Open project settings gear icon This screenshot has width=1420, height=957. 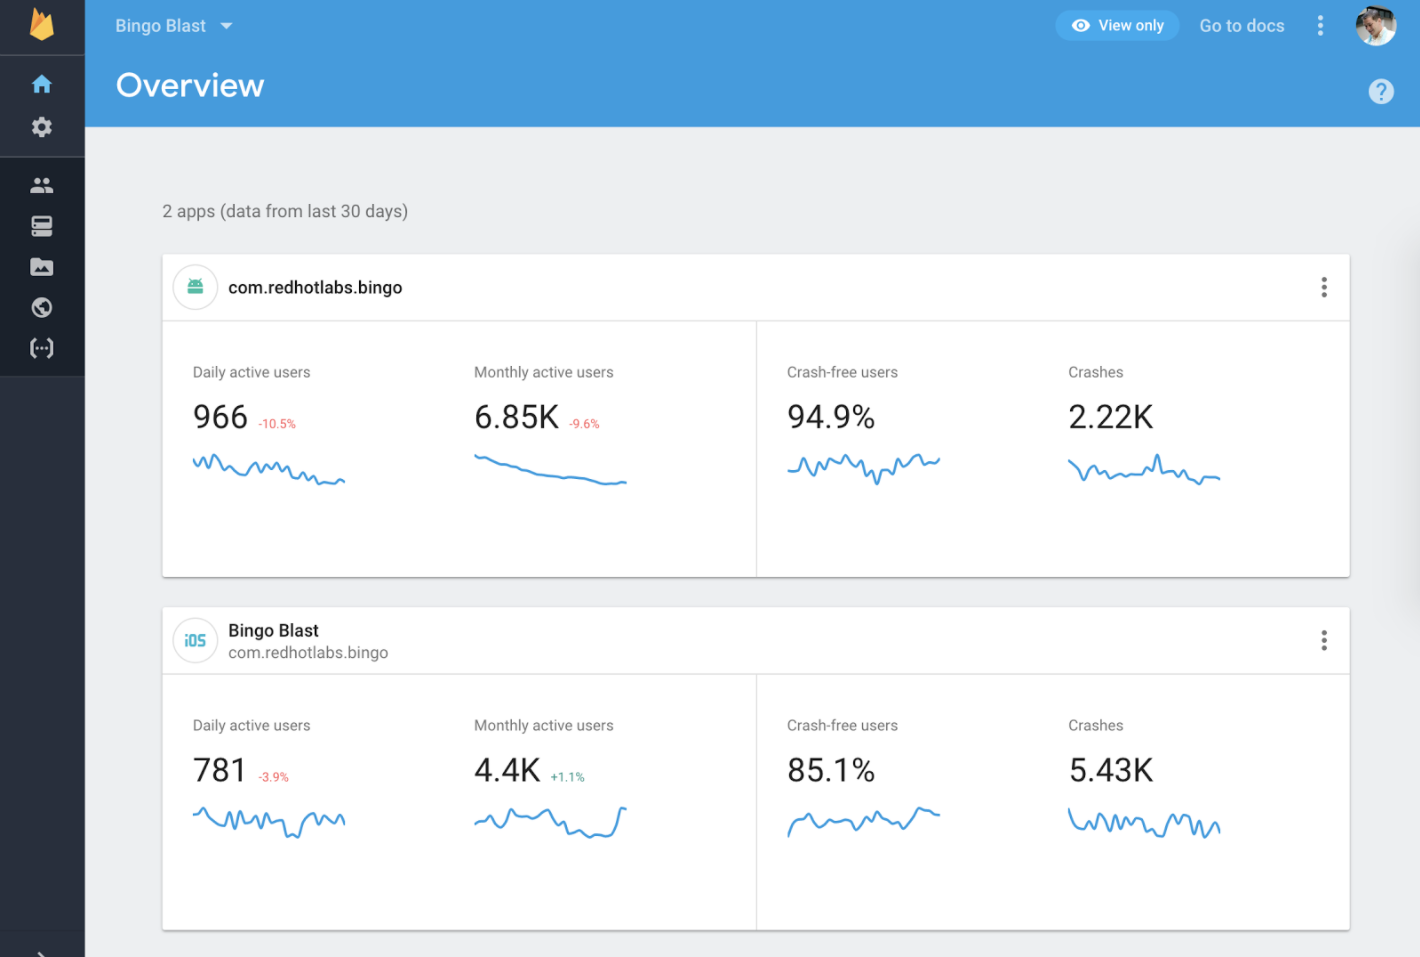pyautogui.click(x=42, y=127)
